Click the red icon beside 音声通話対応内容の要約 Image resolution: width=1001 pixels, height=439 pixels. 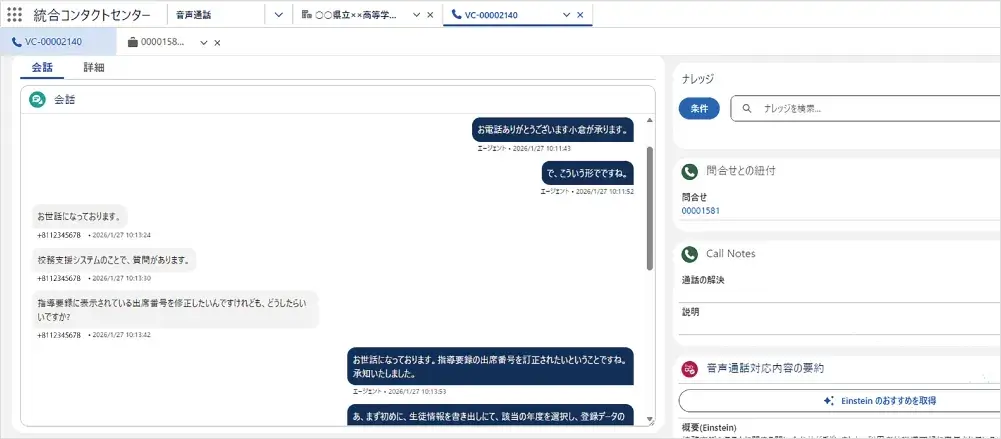(x=689, y=369)
